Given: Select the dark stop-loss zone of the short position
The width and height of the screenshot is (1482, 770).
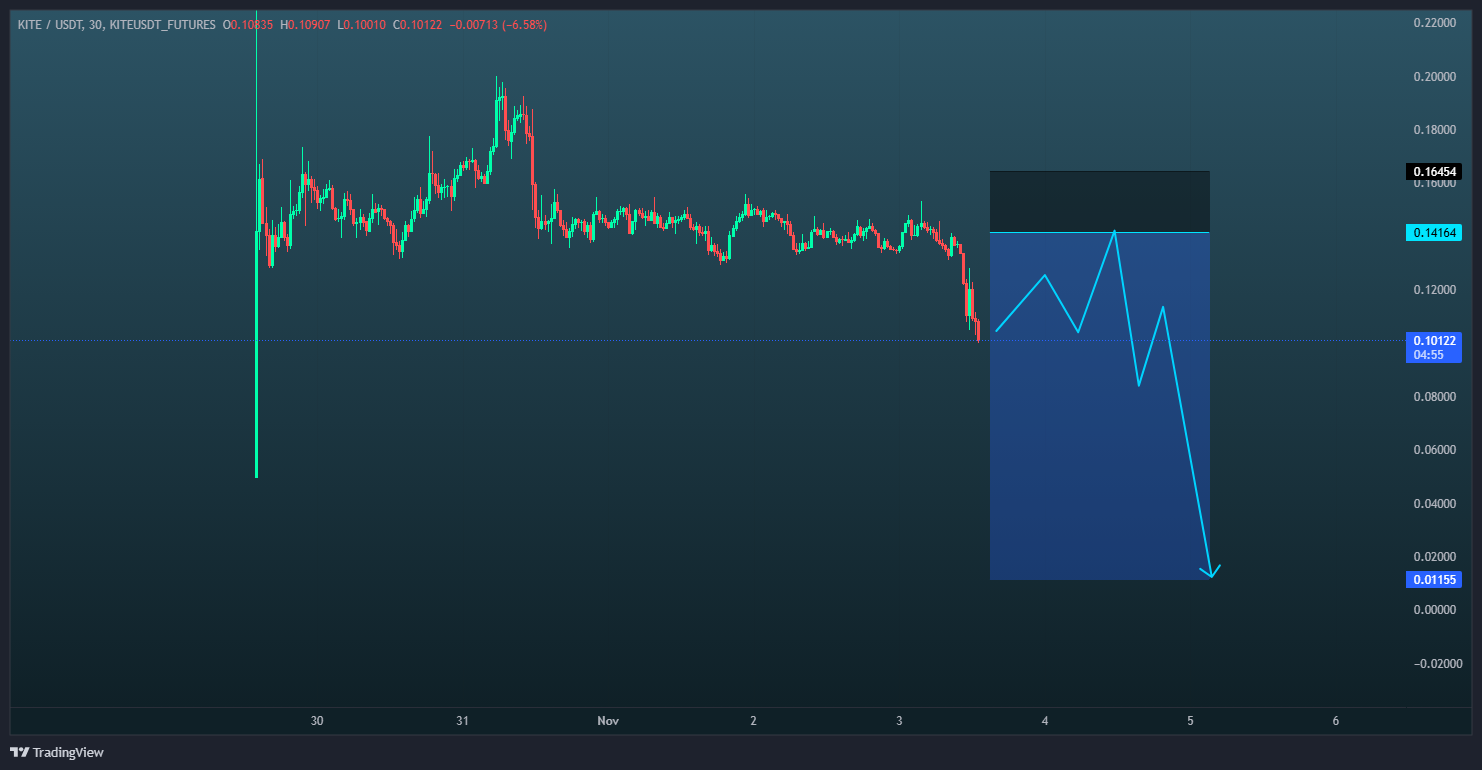Looking at the screenshot, I should [1099, 202].
